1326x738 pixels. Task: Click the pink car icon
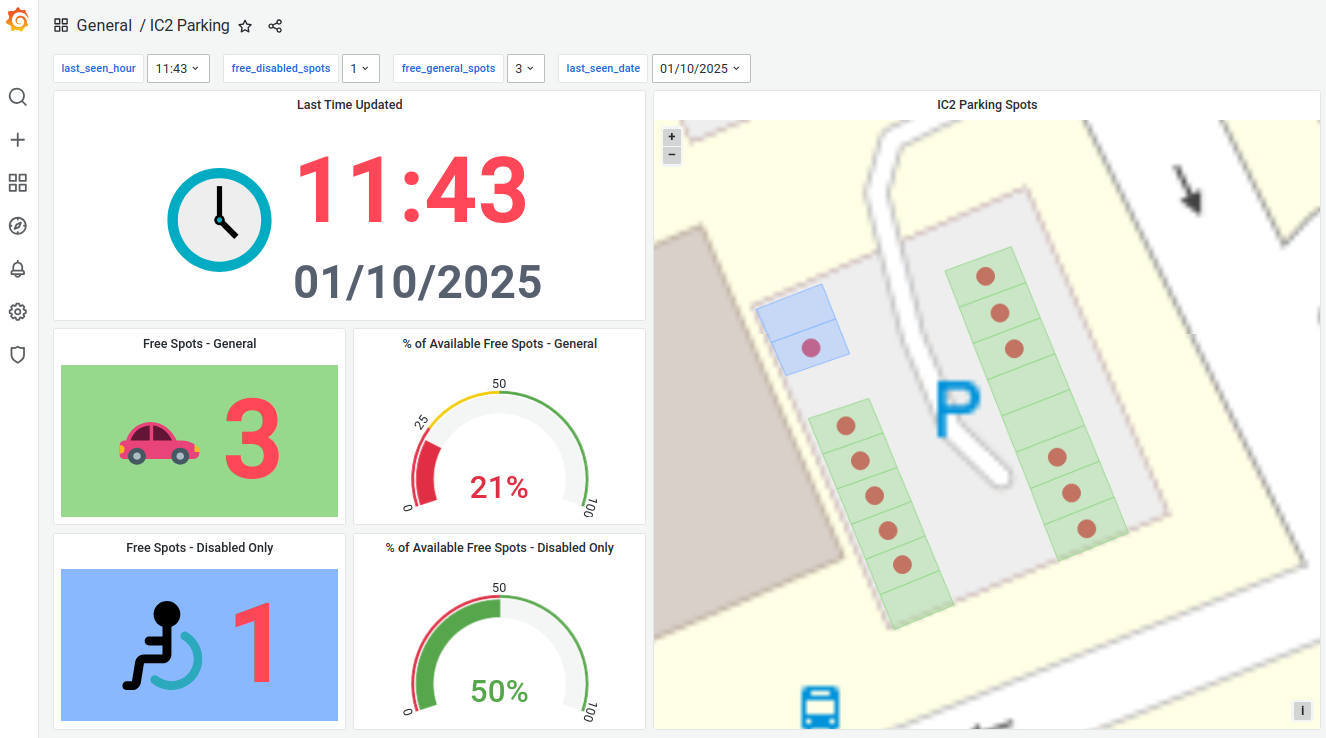tap(159, 442)
